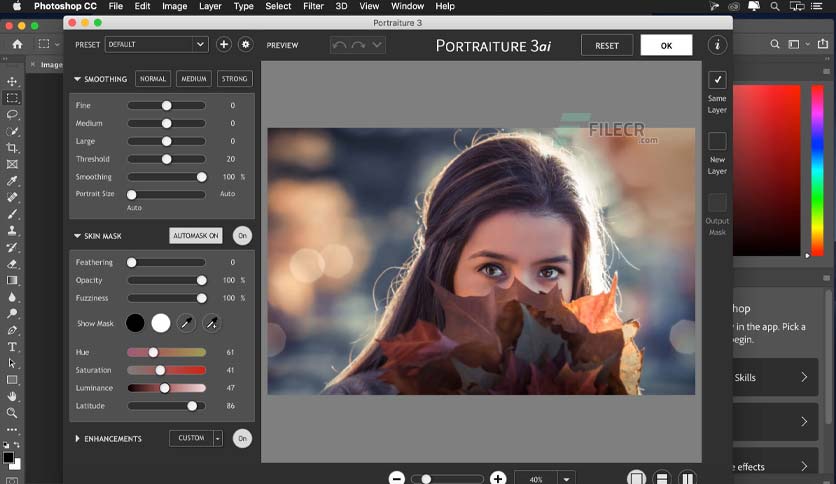Click the Custom enhancements button

(191, 438)
